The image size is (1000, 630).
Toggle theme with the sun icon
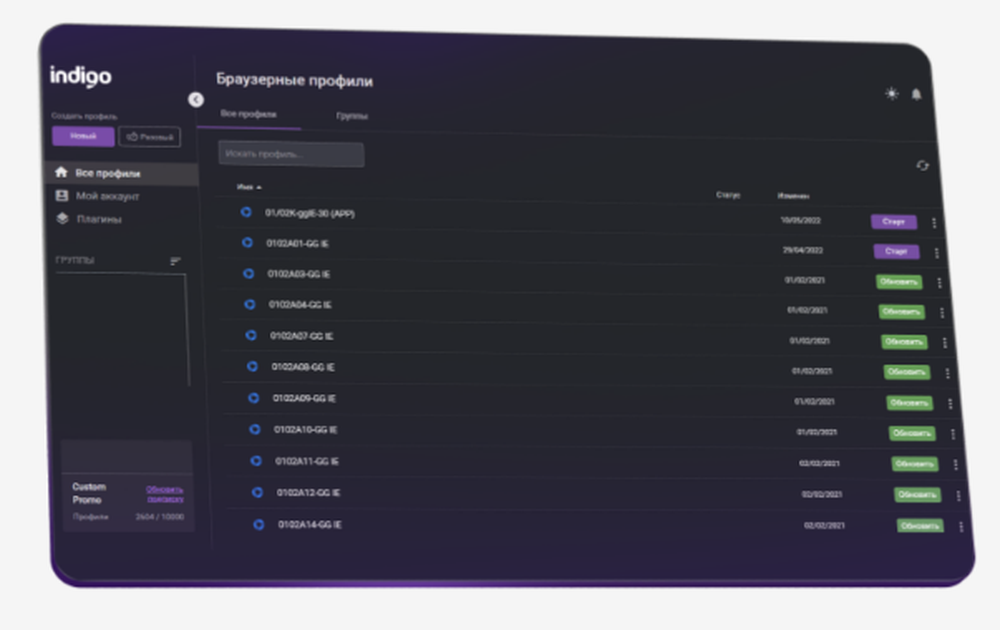coord(889,93)
